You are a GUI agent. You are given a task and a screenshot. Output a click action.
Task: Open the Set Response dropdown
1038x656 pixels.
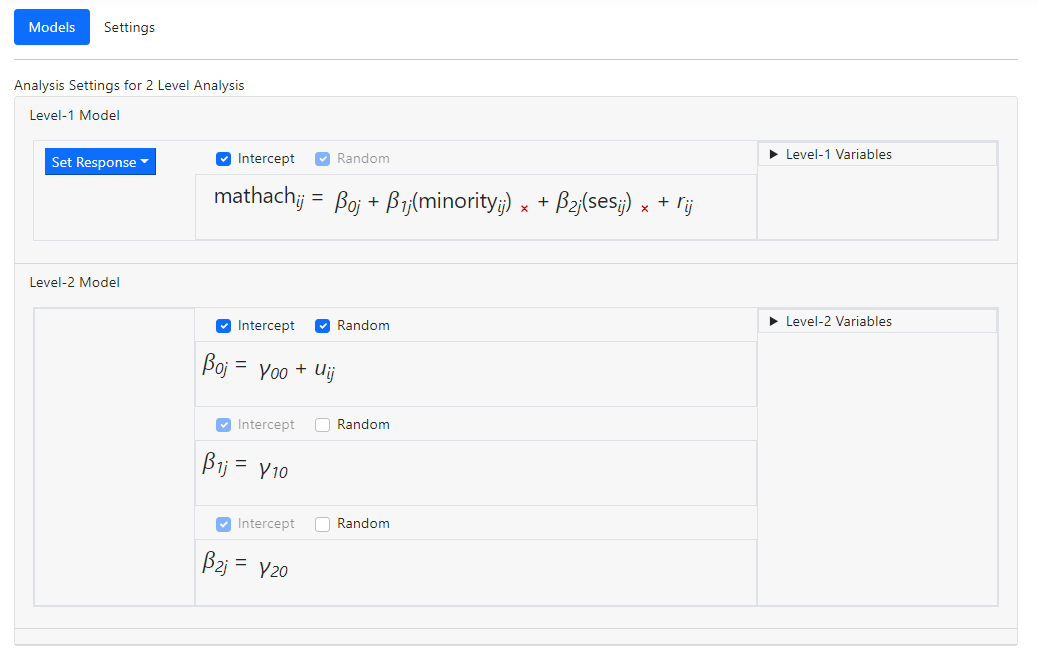(100, 162)
